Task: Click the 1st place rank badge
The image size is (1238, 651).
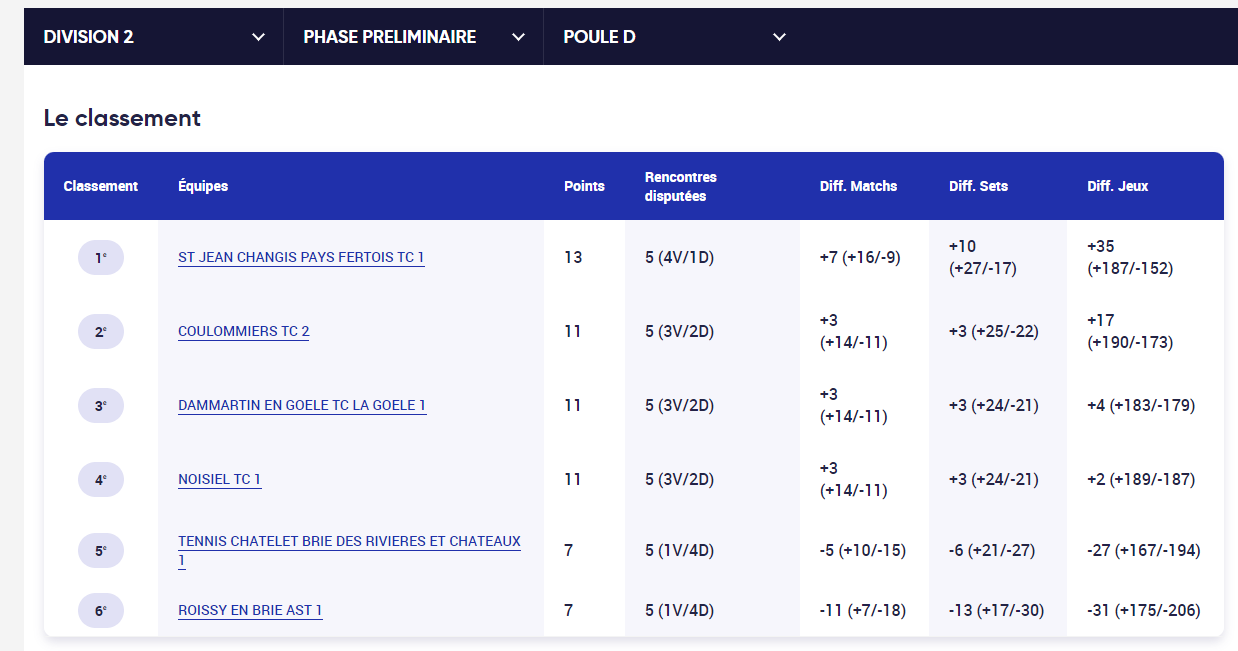Action: 101,258
